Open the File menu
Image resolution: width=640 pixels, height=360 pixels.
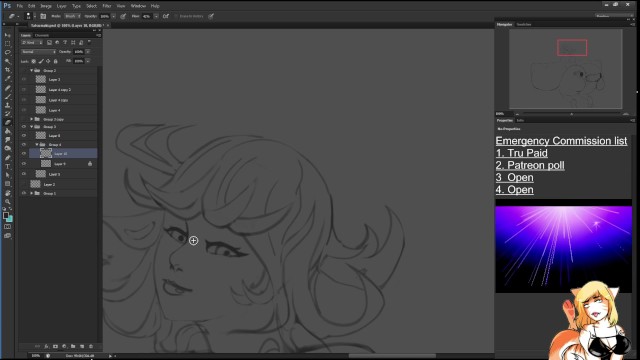(x=20, y=6)
